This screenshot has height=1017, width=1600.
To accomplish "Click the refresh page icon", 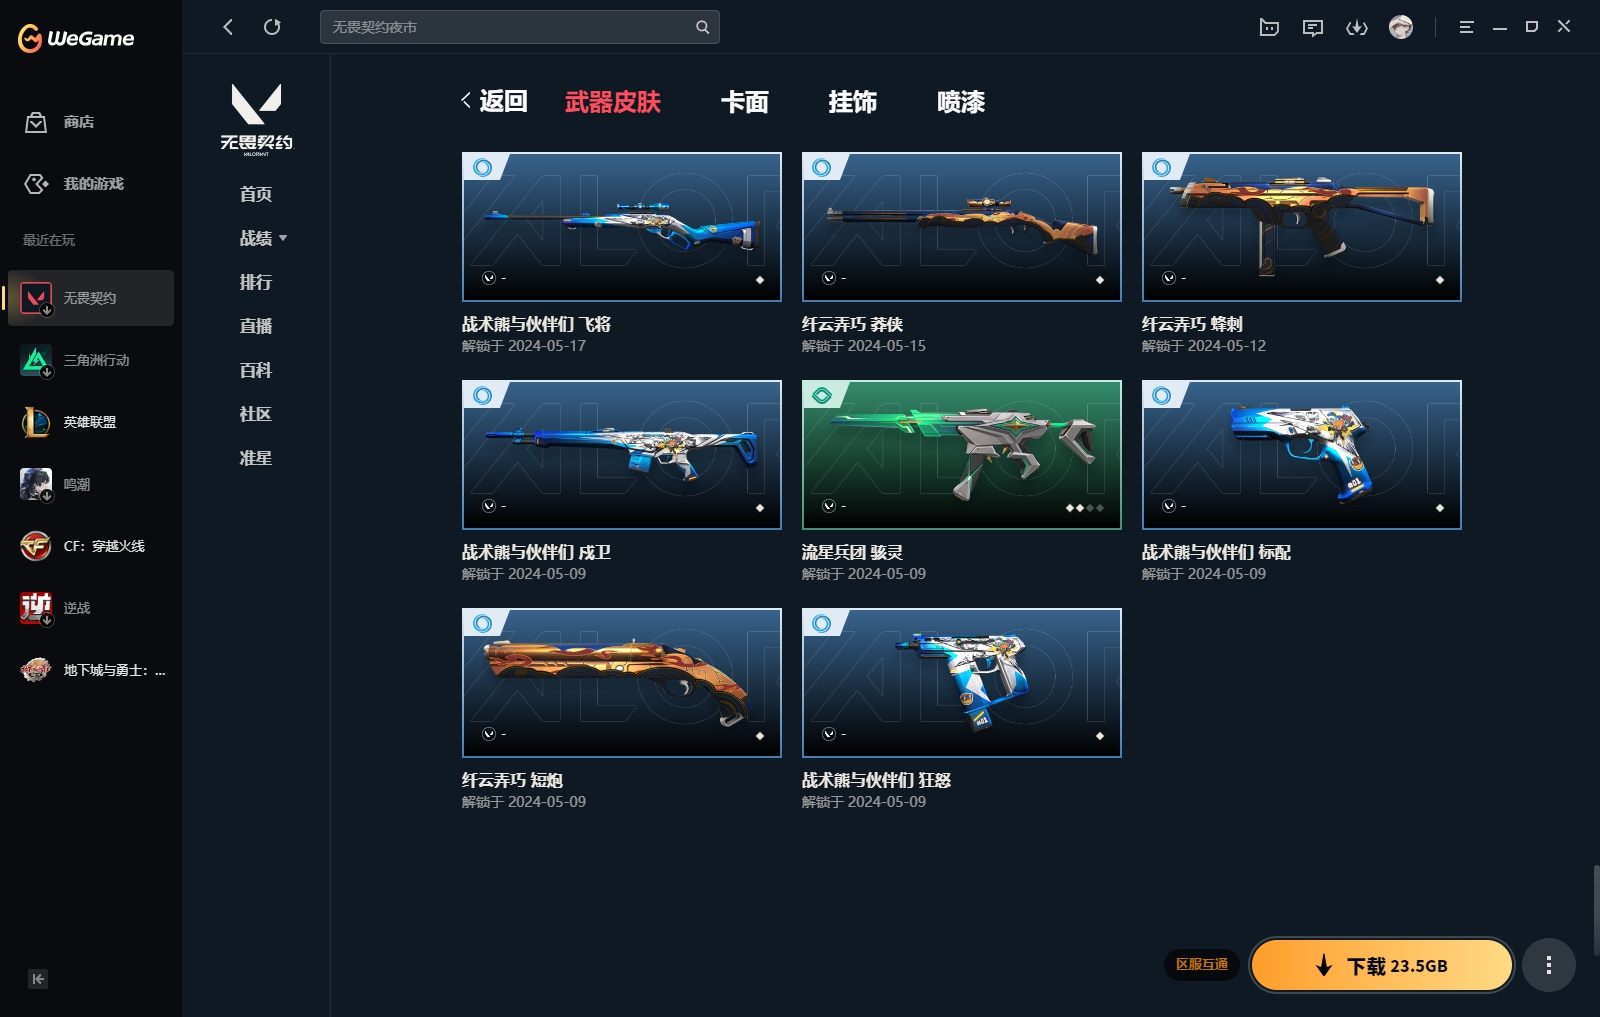I will coord(272,27).
